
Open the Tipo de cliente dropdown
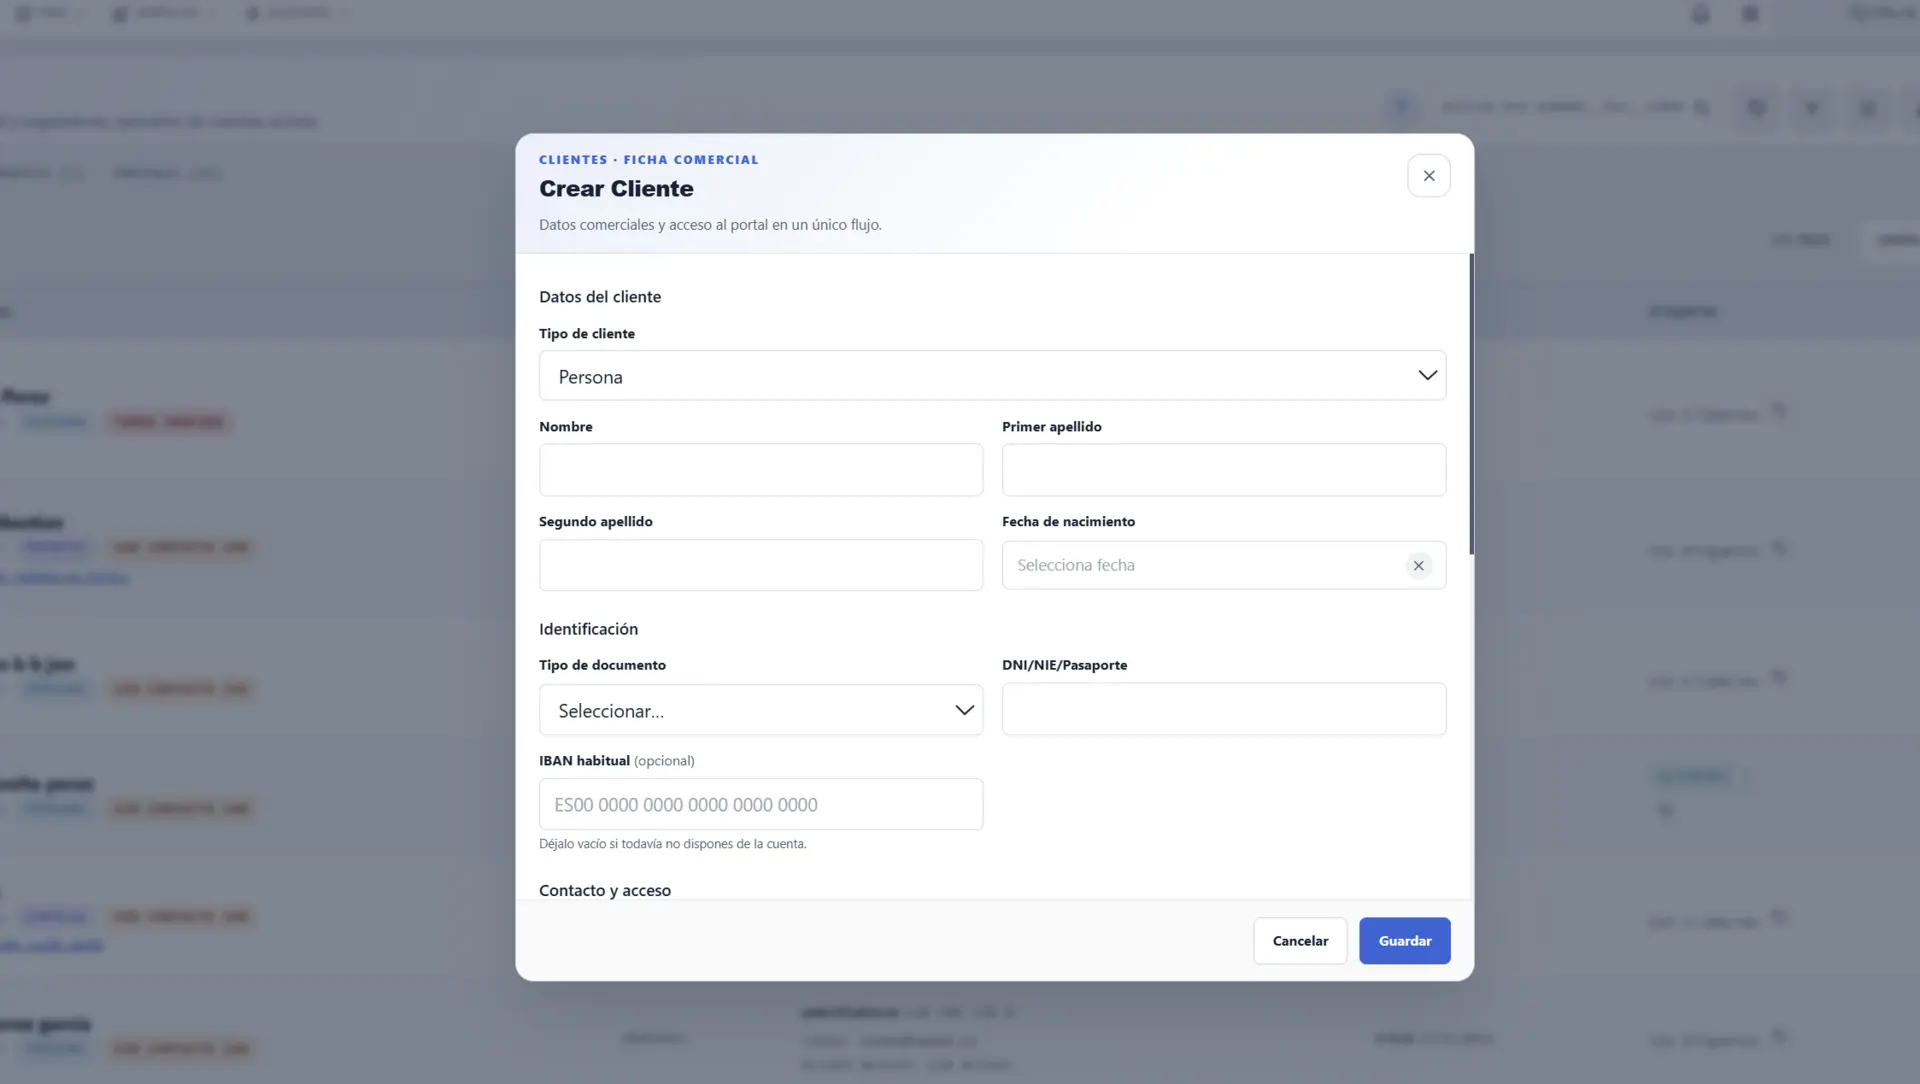[x=992, y=376]
